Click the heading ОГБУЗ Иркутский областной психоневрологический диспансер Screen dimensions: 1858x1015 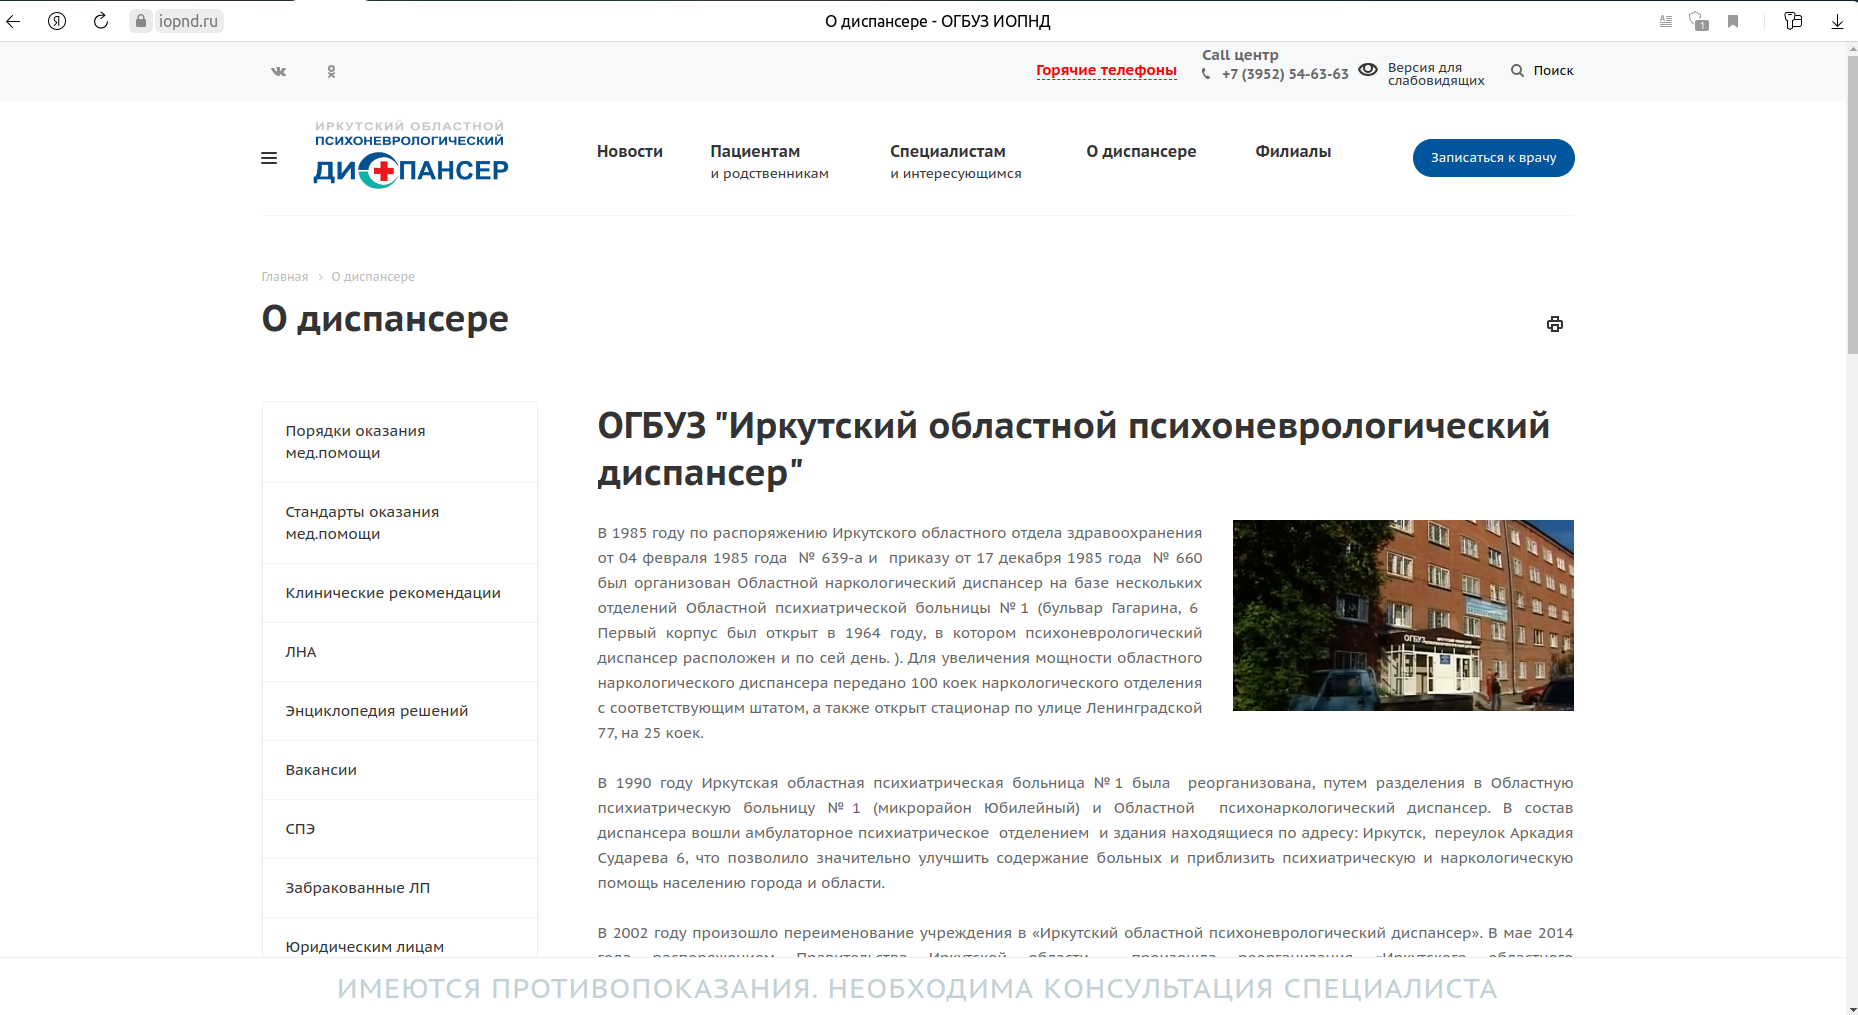[x=1074, y=449]
